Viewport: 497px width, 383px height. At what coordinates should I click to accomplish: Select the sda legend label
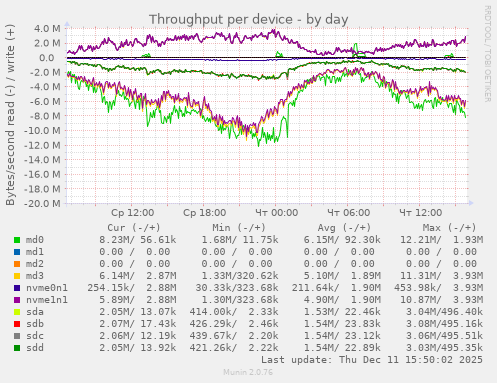point(35,312)
